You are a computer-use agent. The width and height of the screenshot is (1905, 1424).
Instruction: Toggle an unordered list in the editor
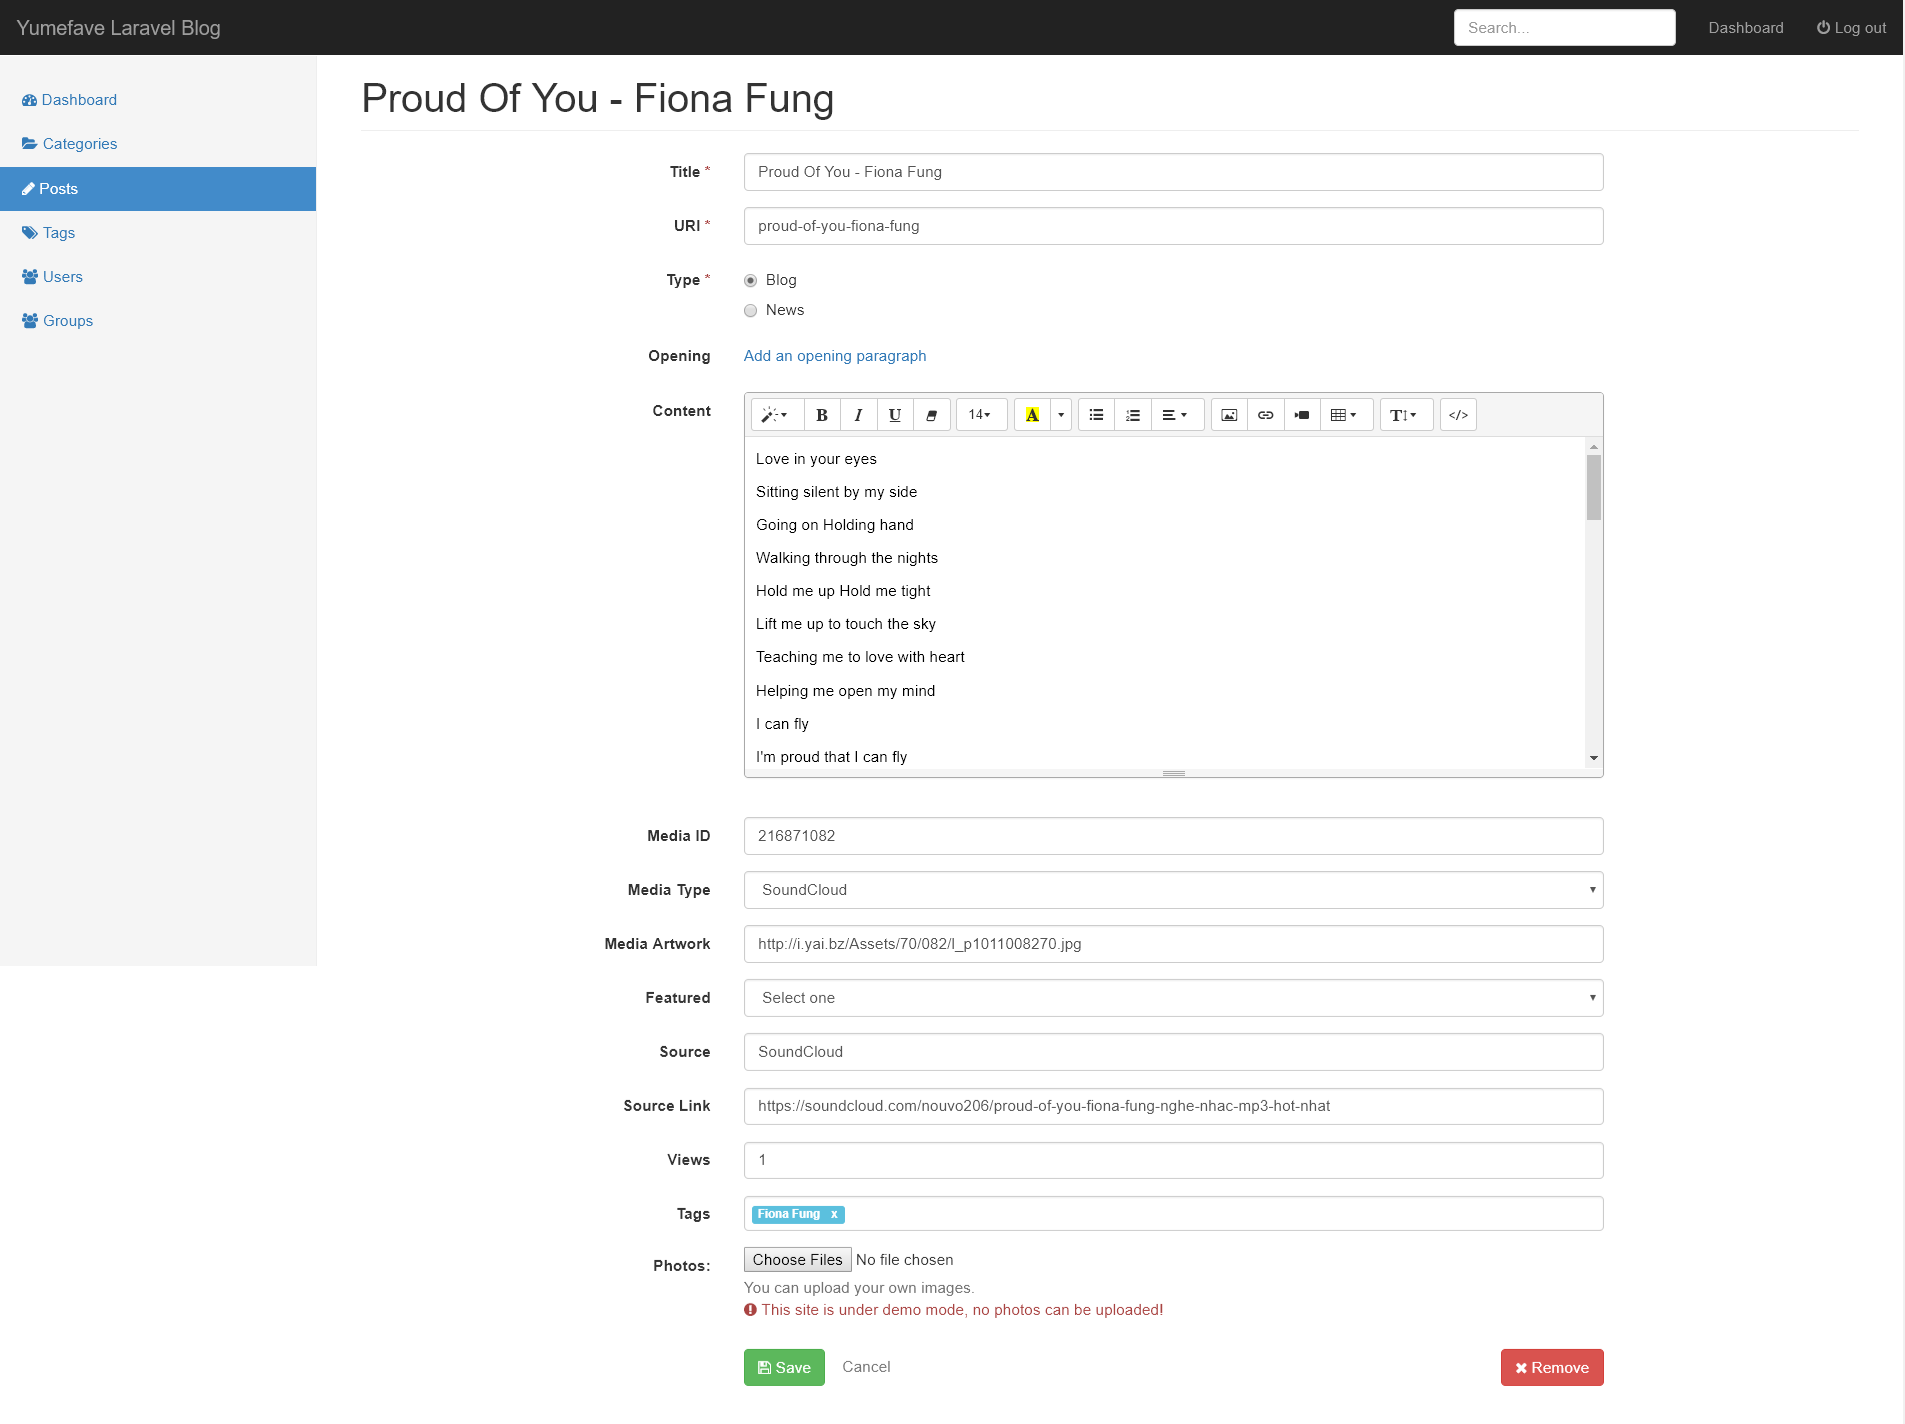[1096, 414]
